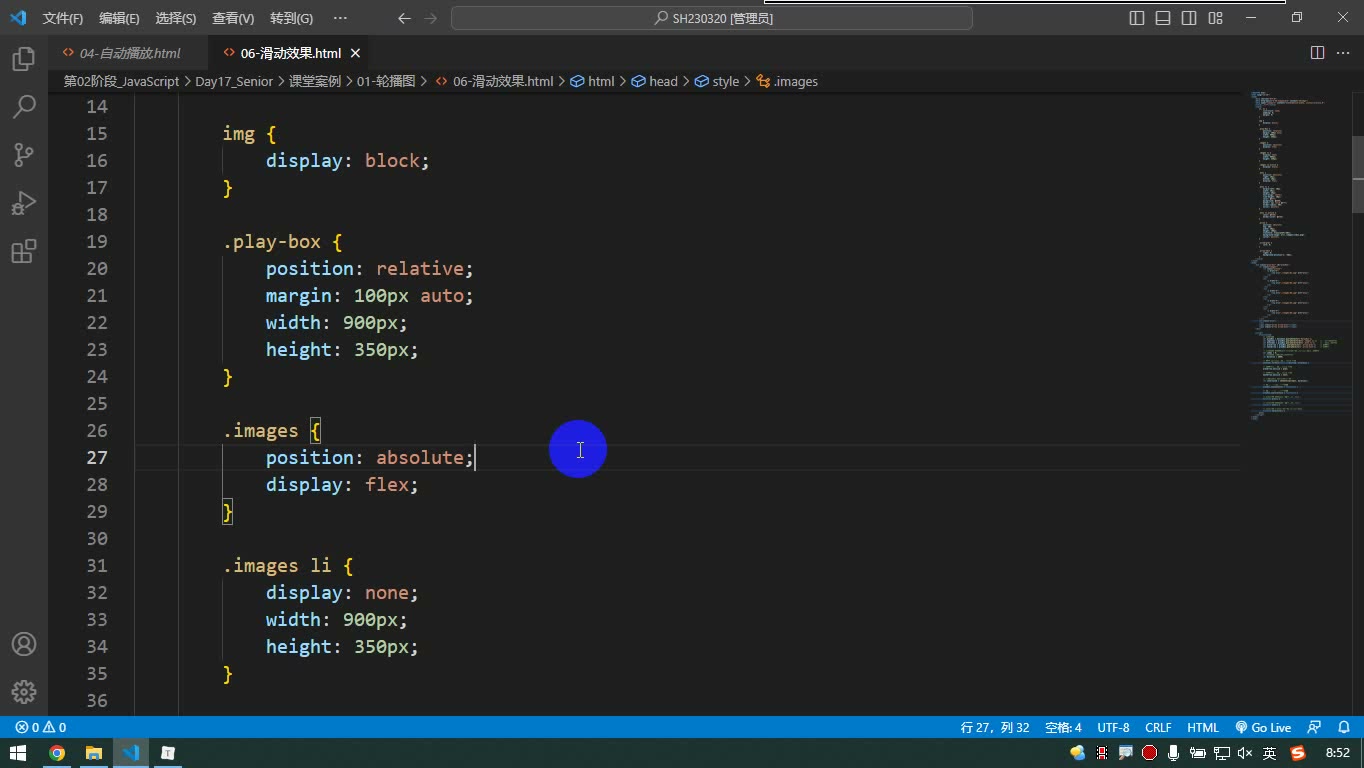Click the feedback icon in status bar

(1314, 727)
